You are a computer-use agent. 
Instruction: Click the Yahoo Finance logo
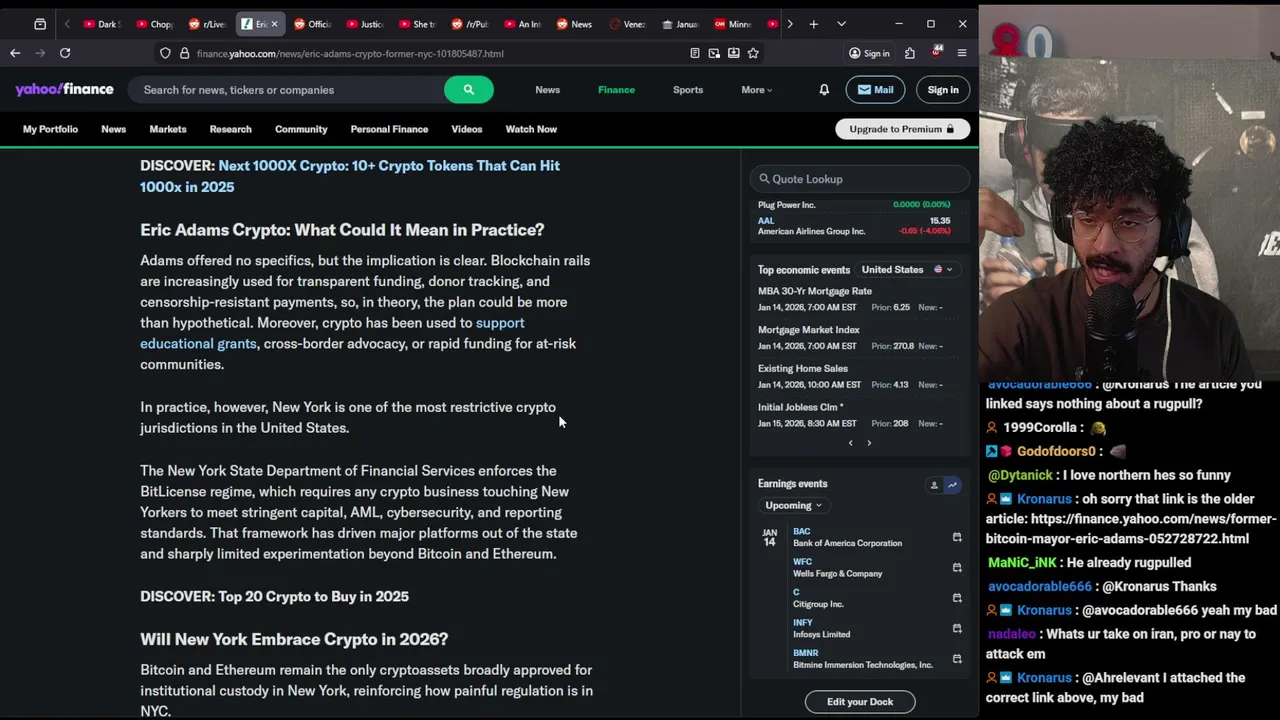pyautogui.click(x=64, y=89)
